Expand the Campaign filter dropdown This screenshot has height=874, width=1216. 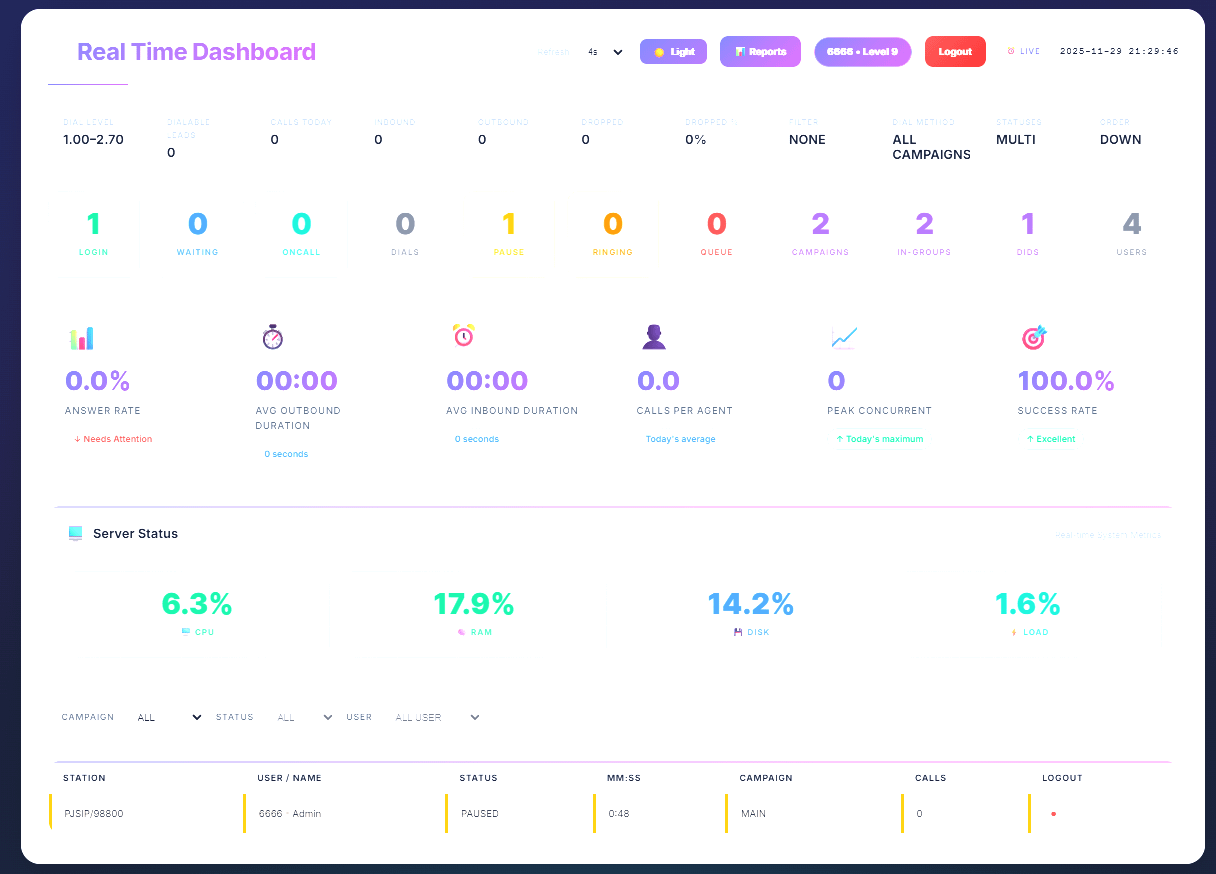tap(170, 717)
